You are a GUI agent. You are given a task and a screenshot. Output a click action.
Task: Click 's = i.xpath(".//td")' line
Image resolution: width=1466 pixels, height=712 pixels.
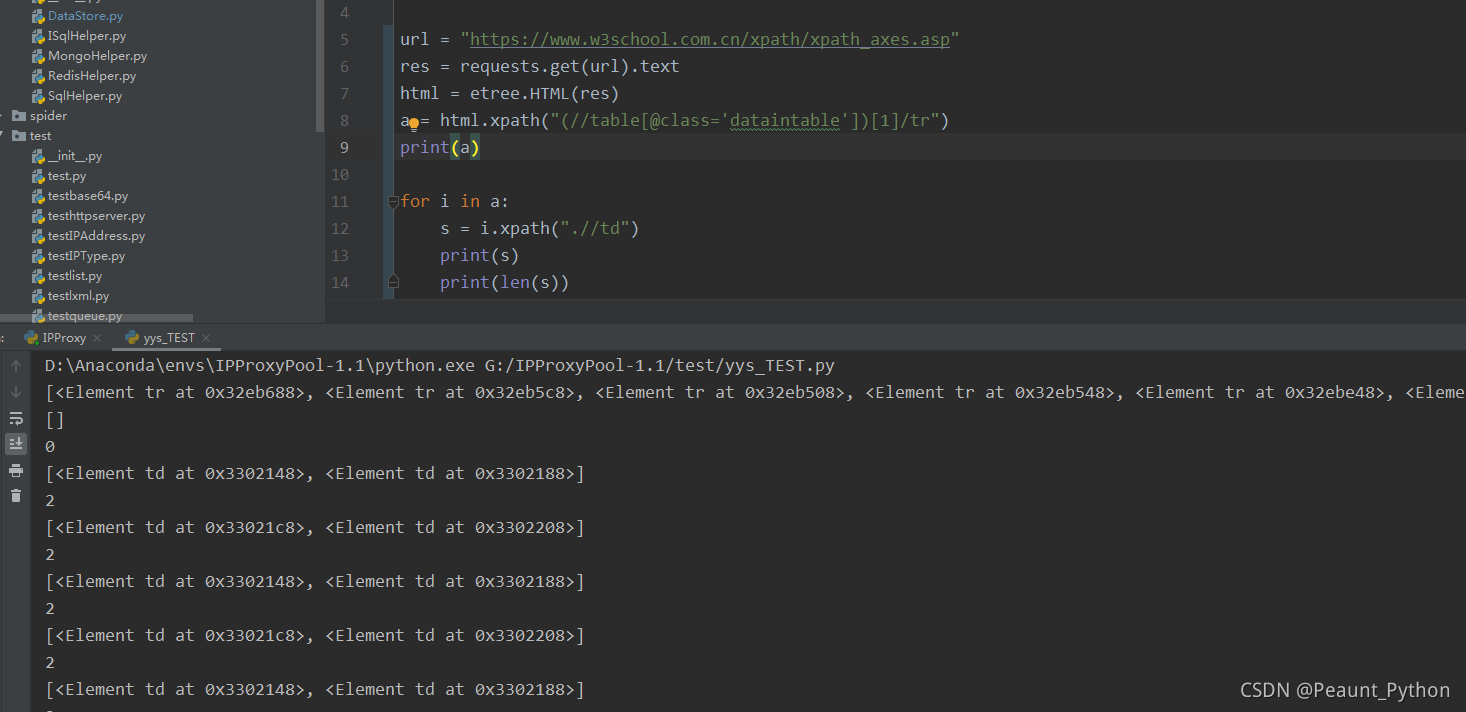click(x=539, y=228)
